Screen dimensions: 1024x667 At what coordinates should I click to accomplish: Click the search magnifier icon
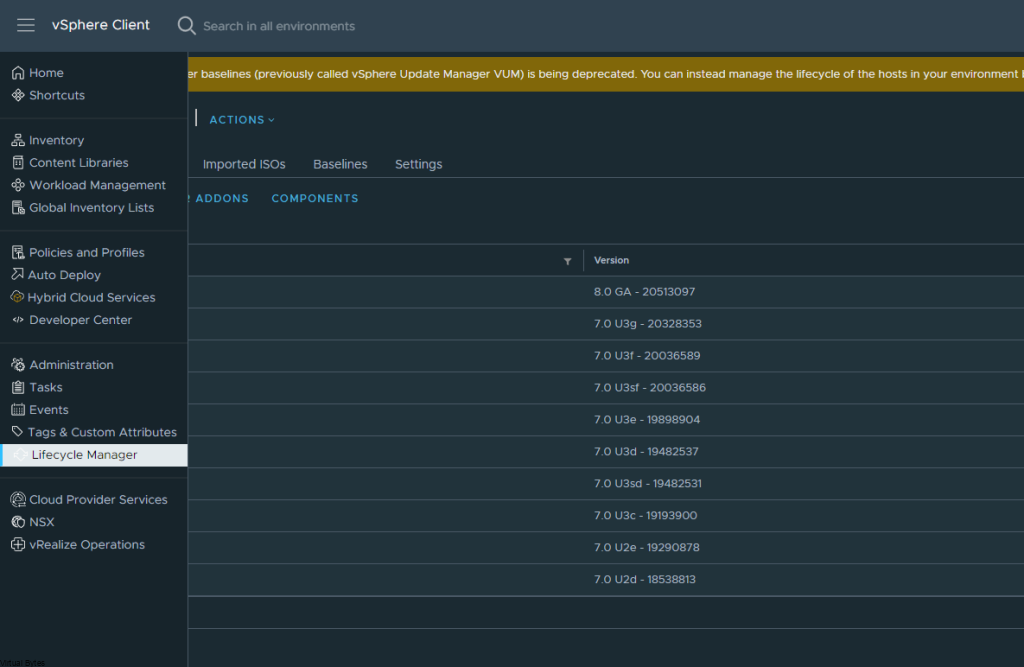pos(186,26)
